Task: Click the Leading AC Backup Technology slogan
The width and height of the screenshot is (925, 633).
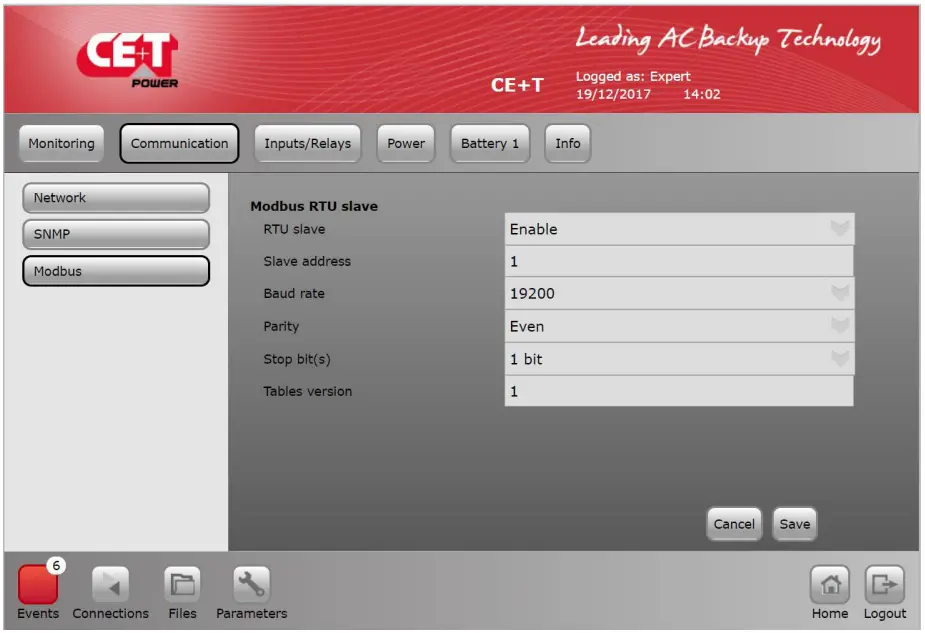Action: 728,40
